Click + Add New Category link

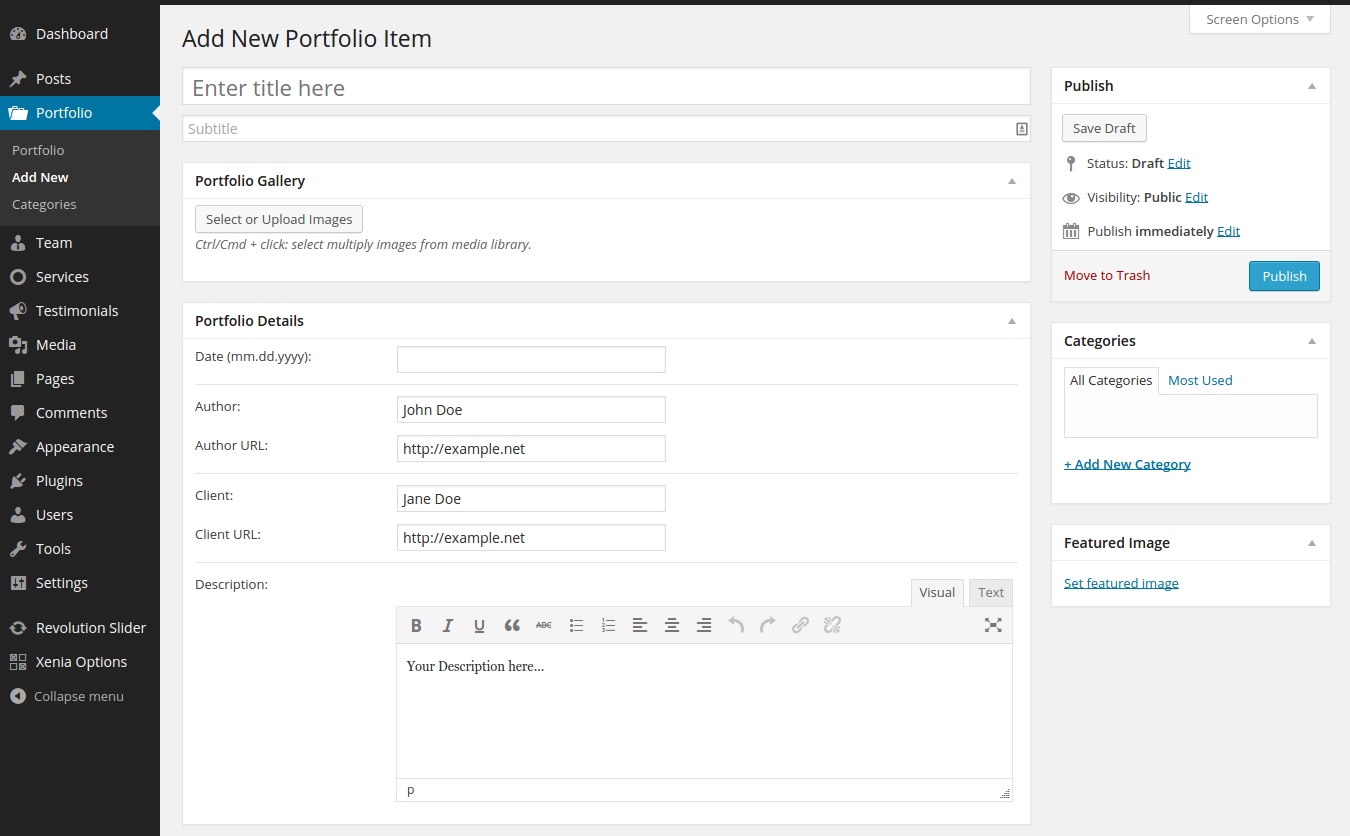coord(1127,464)
